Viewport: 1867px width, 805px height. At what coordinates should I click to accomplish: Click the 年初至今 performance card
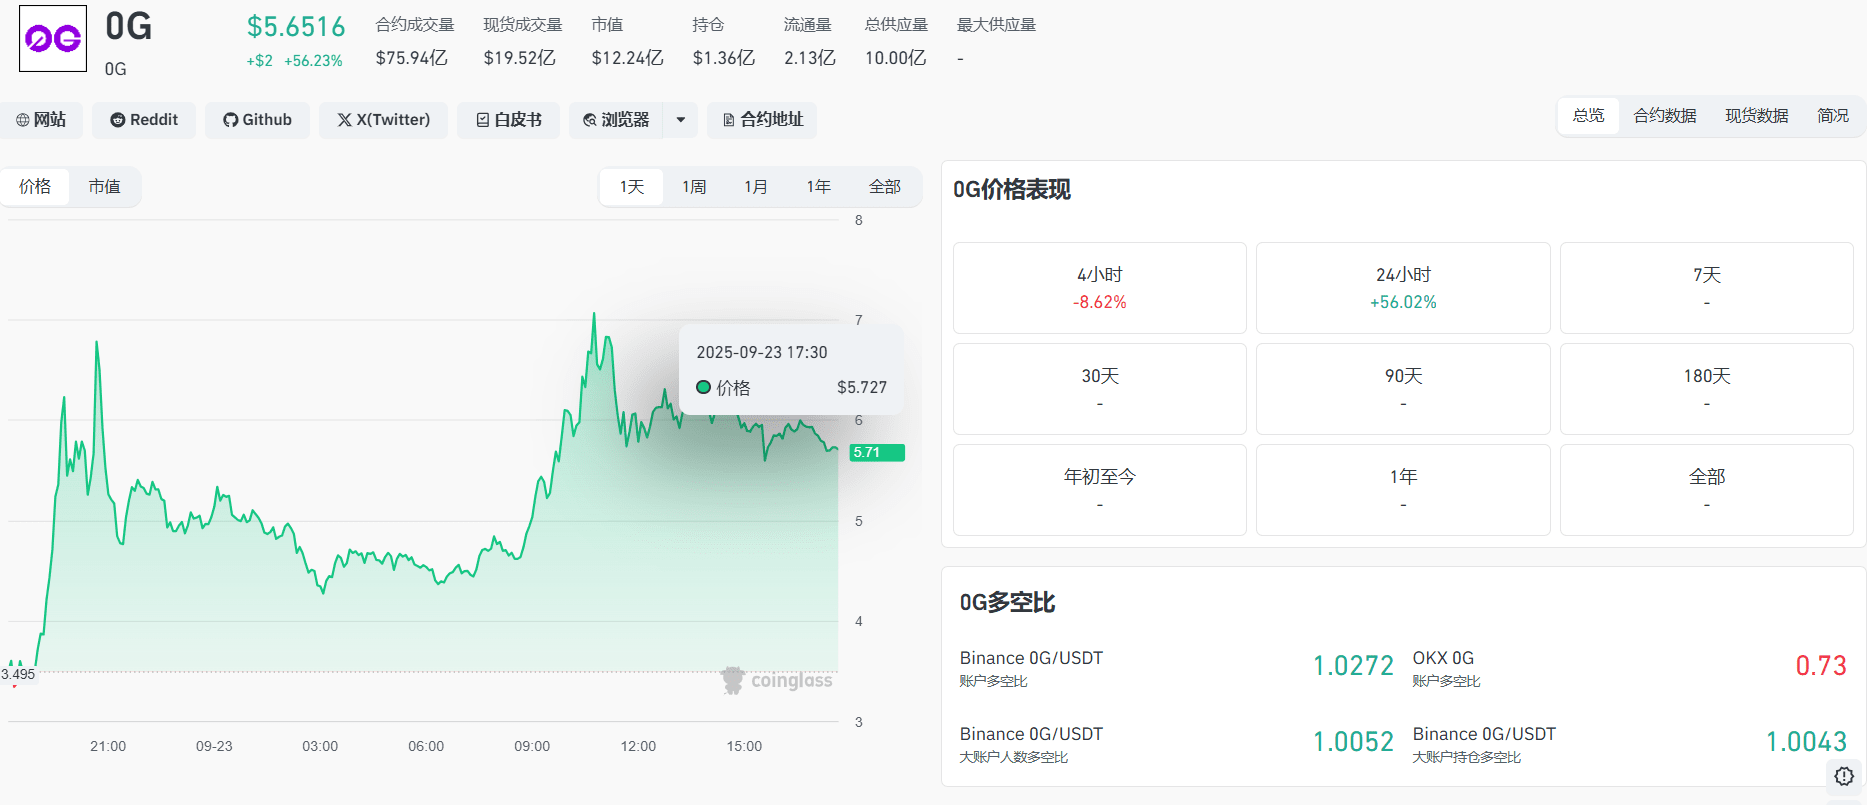click(x=1100, y=490)
